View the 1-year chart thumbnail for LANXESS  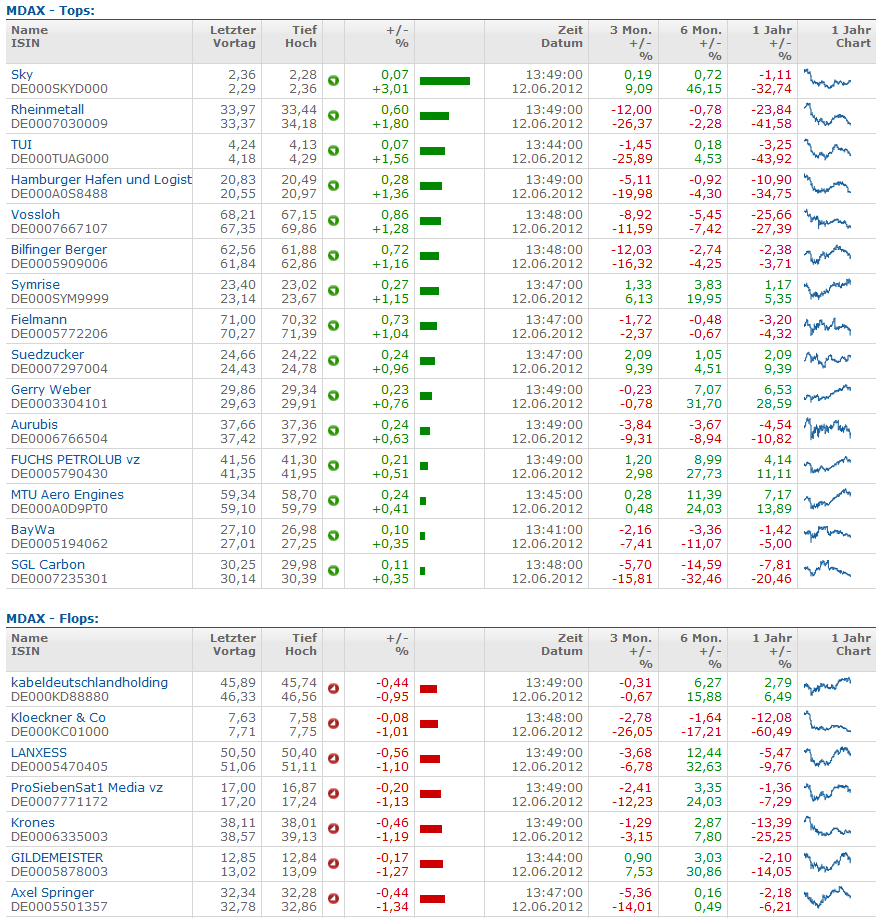[x=827, y=757]
